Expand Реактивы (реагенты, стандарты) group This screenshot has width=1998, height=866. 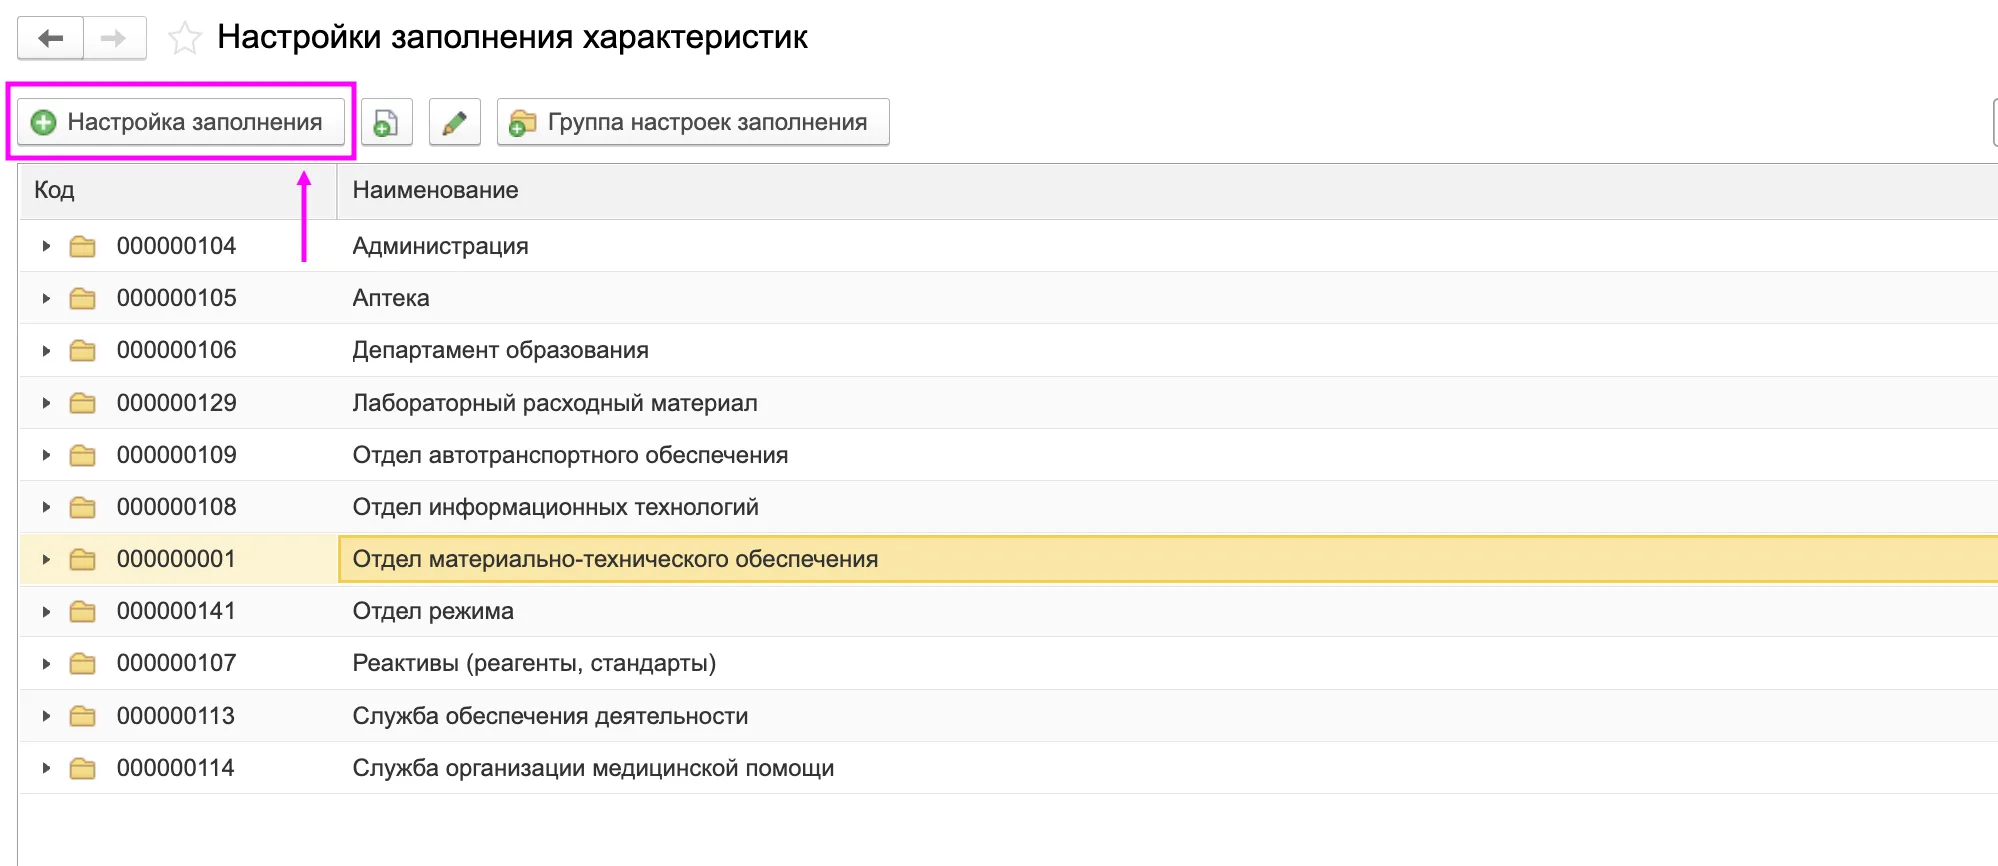[46, 663]
